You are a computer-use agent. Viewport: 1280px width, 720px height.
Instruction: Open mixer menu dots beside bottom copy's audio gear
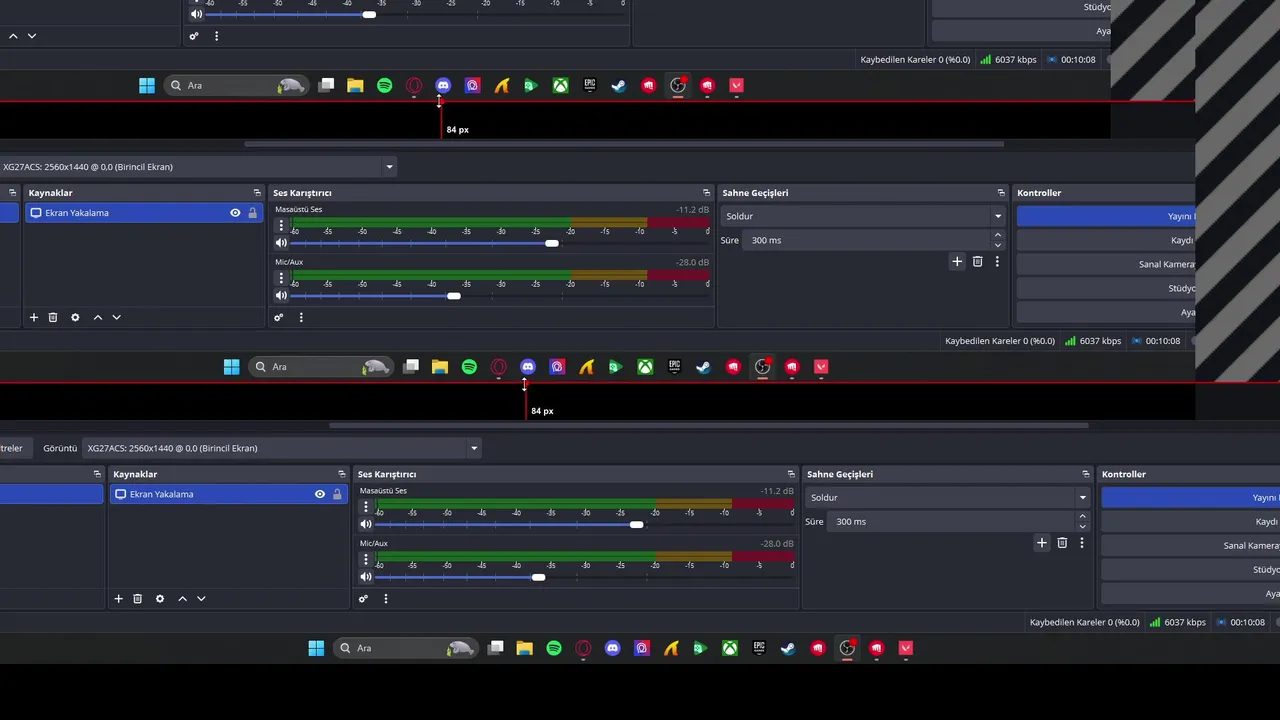386,598
